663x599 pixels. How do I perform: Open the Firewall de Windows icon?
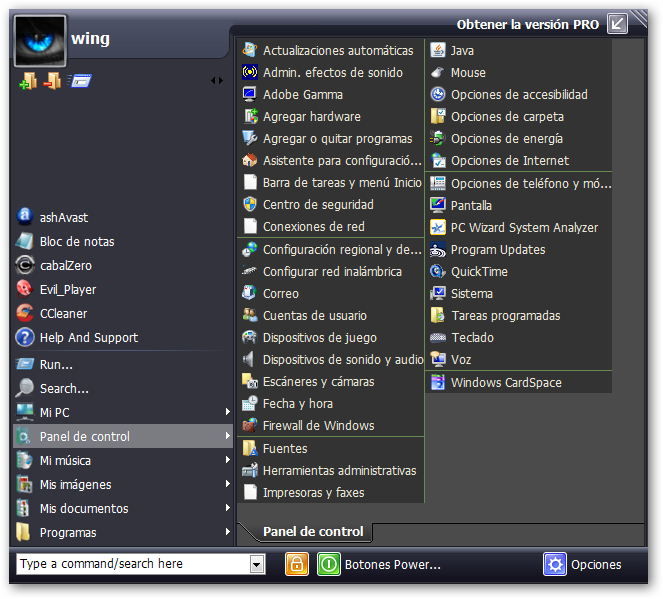(x=250, y=425)
